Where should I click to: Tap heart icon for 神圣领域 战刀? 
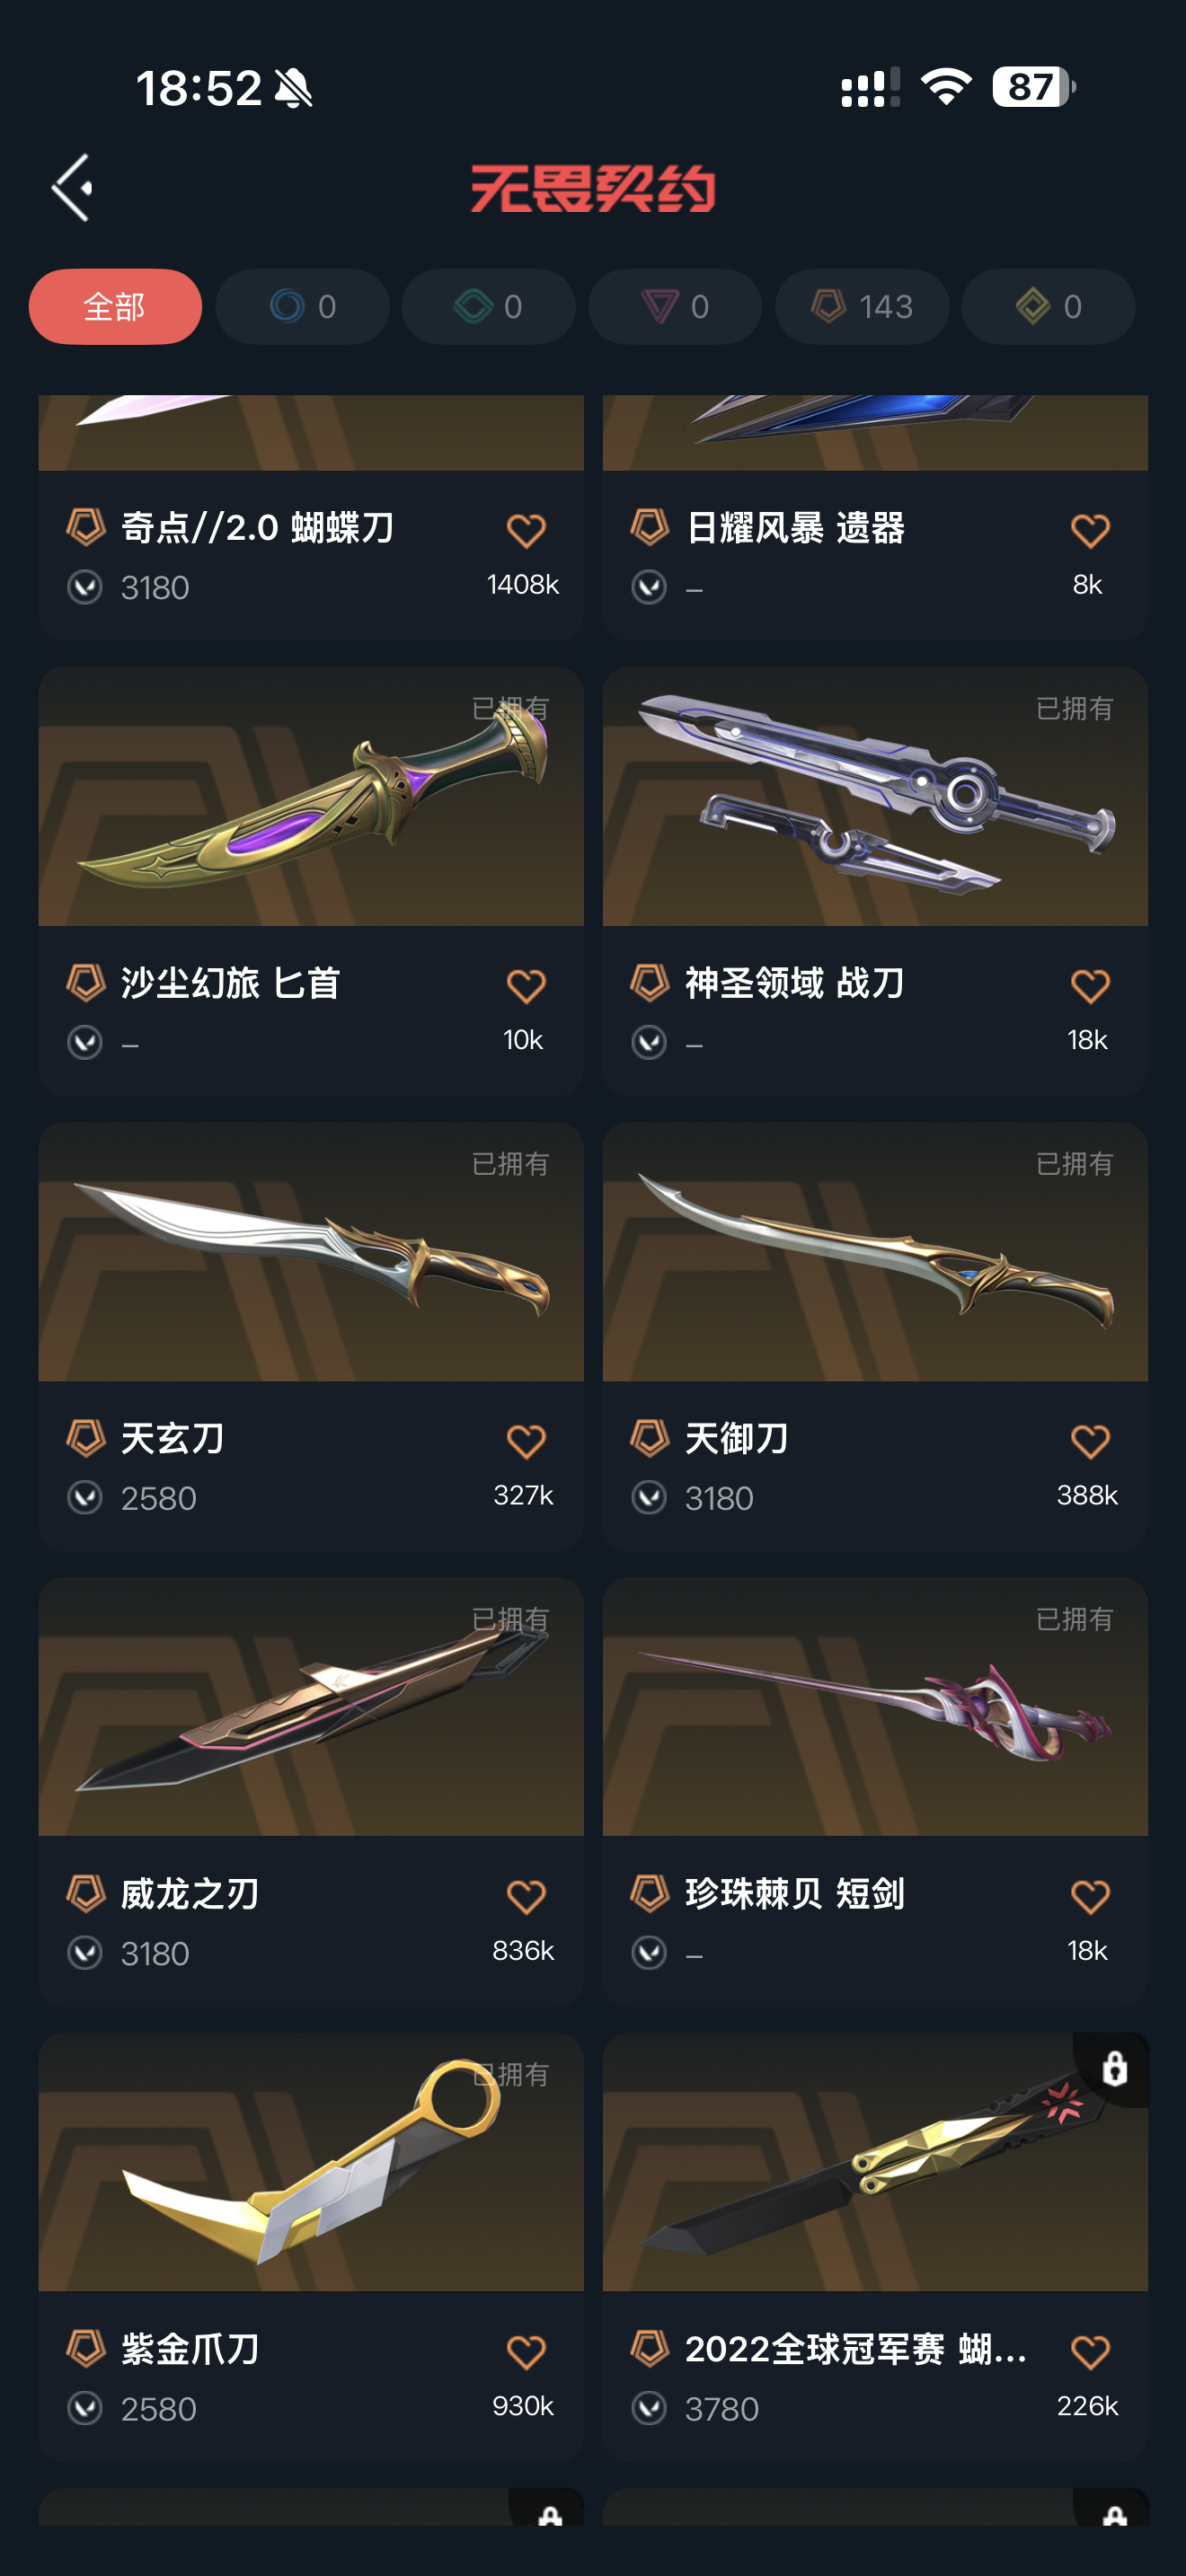pos(1090,986)
